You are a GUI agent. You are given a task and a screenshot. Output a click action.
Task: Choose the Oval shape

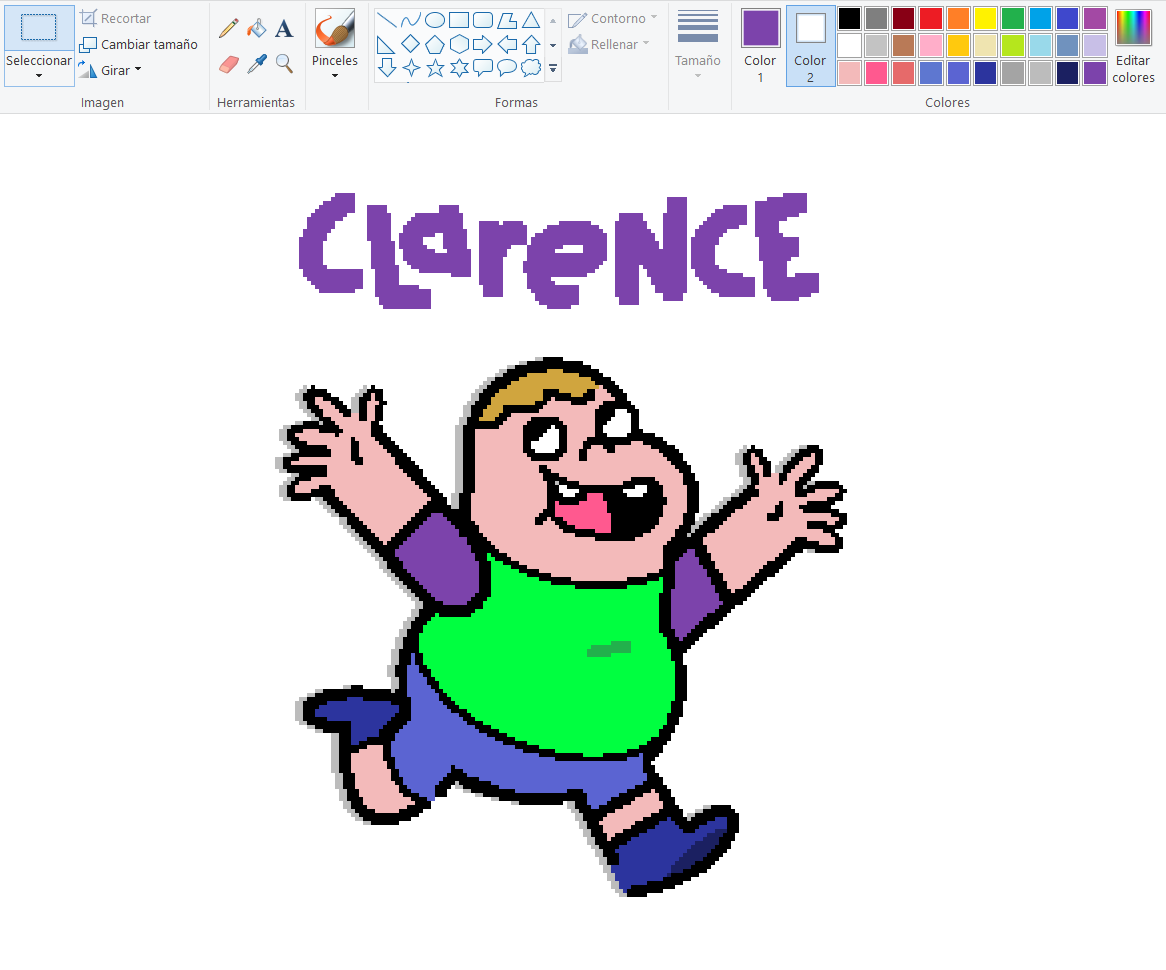(x=435, y=20)
